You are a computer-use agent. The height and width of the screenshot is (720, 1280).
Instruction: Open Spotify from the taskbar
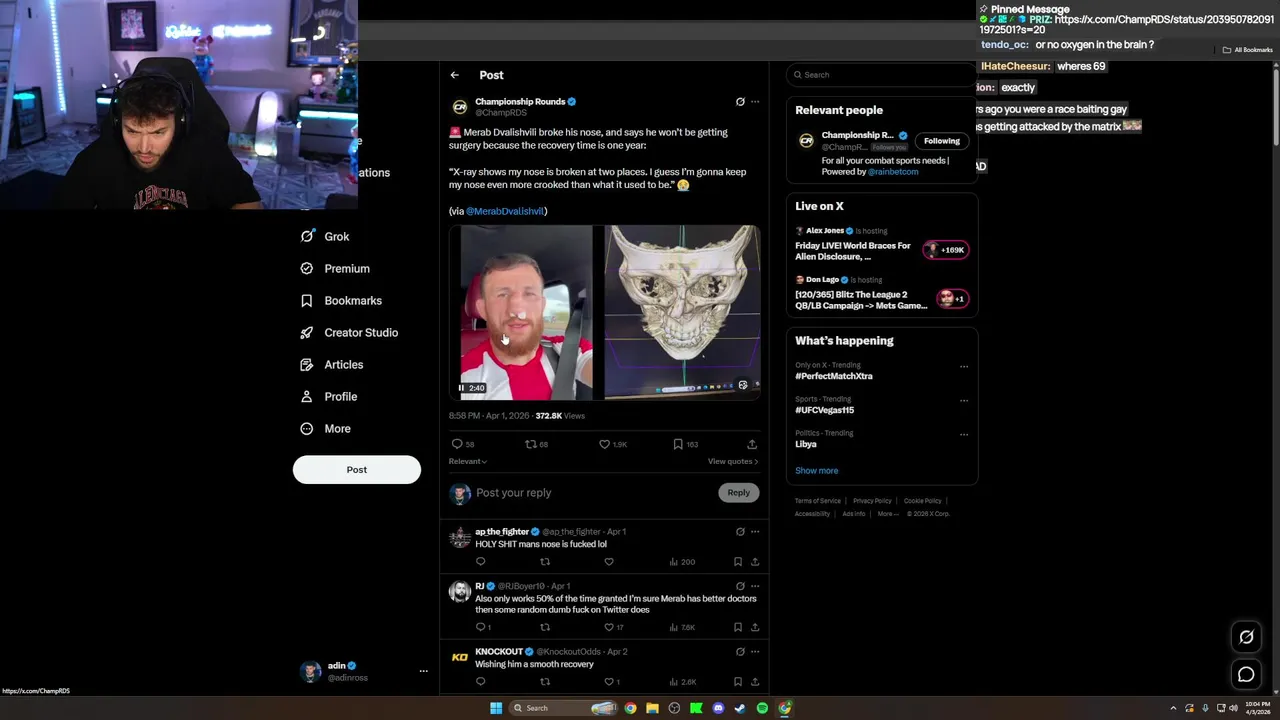tap(762, 708)
